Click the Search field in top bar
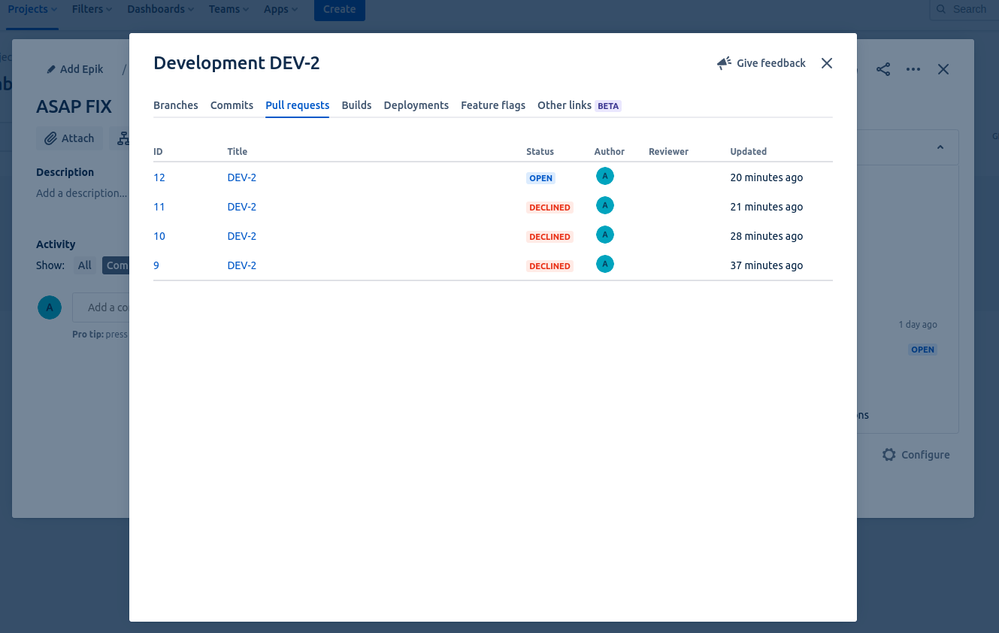The height and width of the screenshot is (633, 999). point(965,9)
